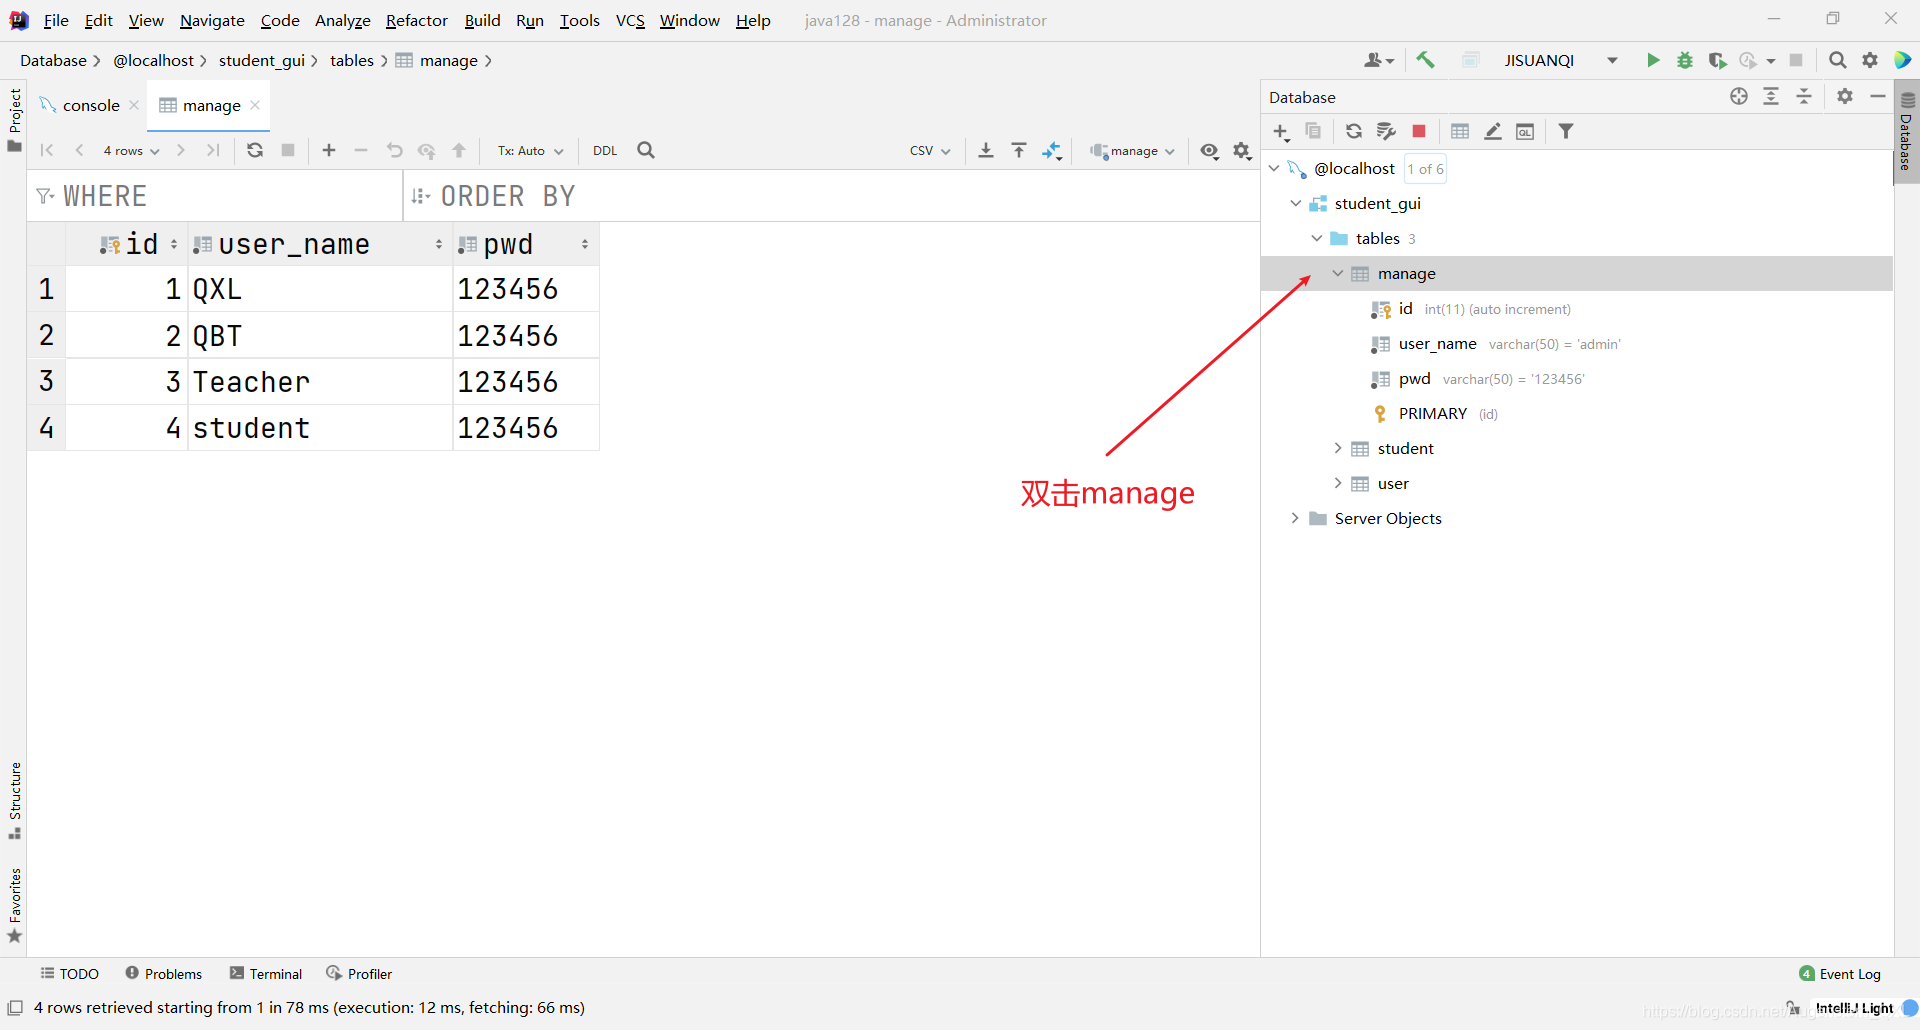Screen dimensions: 1920x1030
Task: Go to last page of rows
Action: click(x=213, y=150)
